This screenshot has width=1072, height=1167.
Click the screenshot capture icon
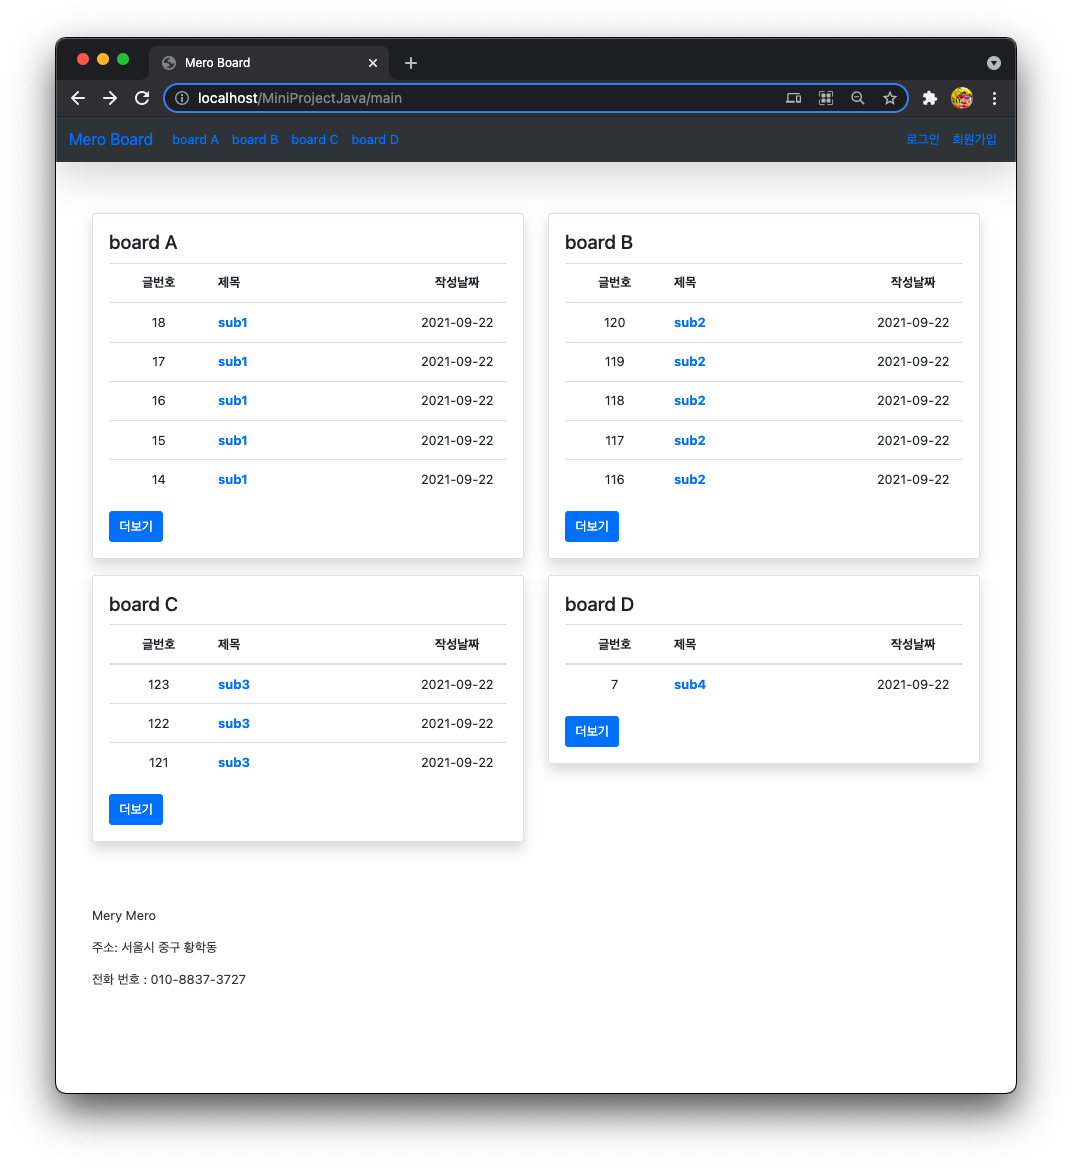point(826,98)
